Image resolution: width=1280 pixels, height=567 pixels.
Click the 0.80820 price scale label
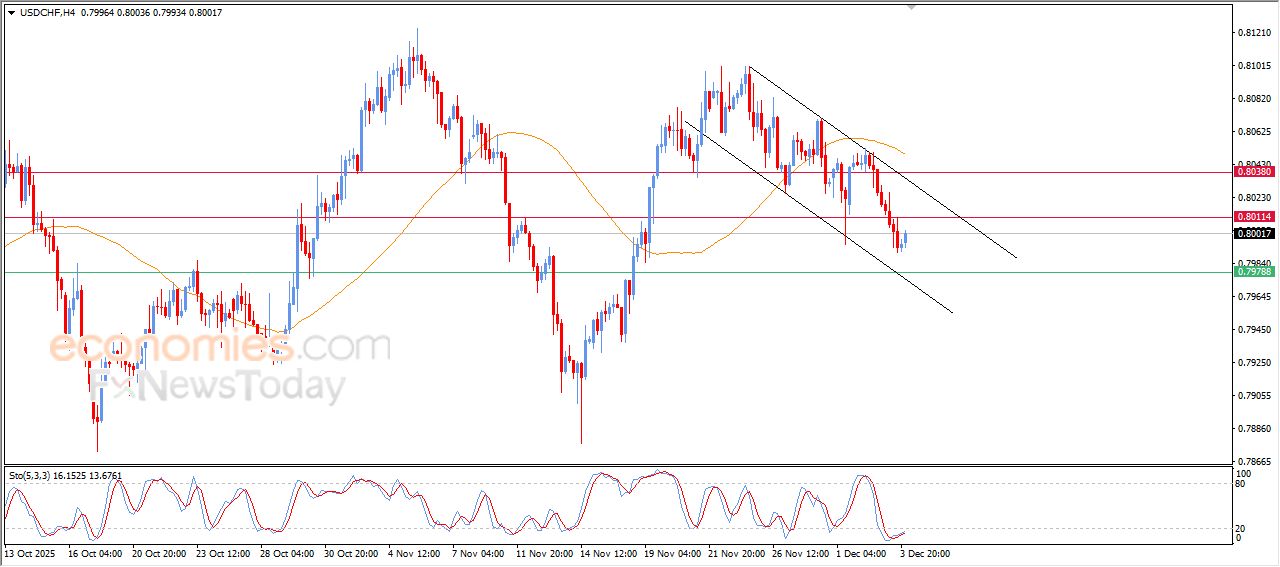(1253, 99)
